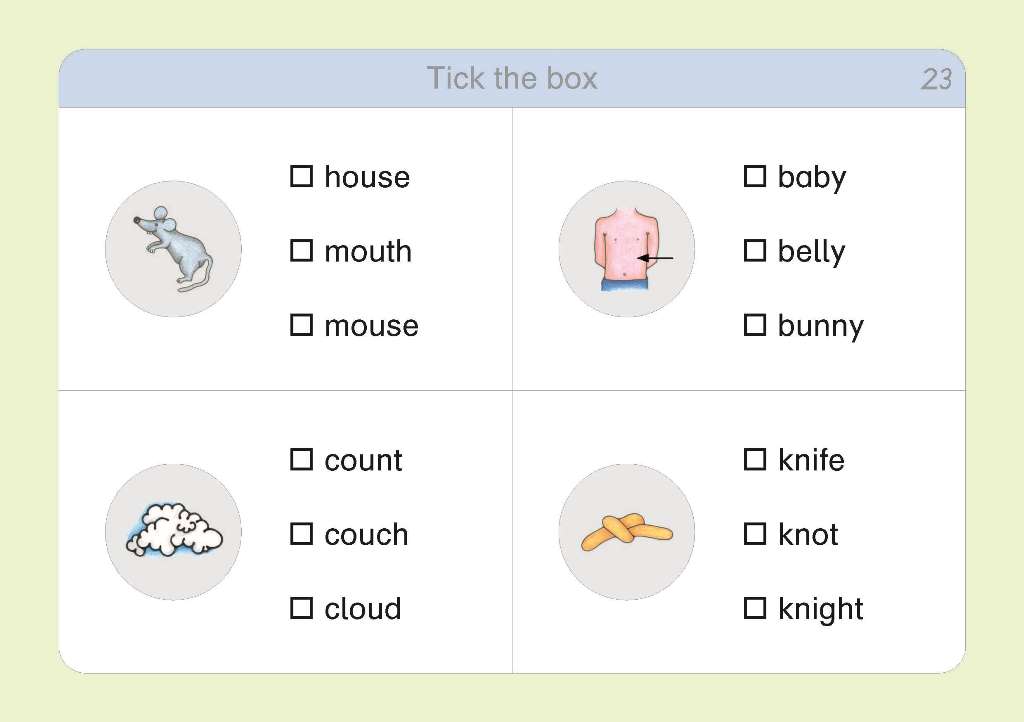
Task: Tick the count checkbox
Action: click(301, 460)
